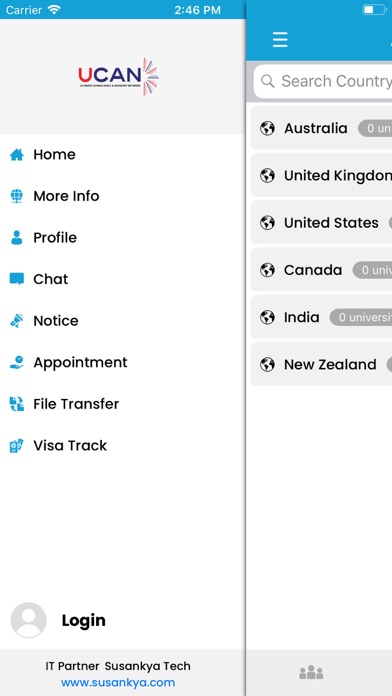Select New Zealand country row

(321, 364)
